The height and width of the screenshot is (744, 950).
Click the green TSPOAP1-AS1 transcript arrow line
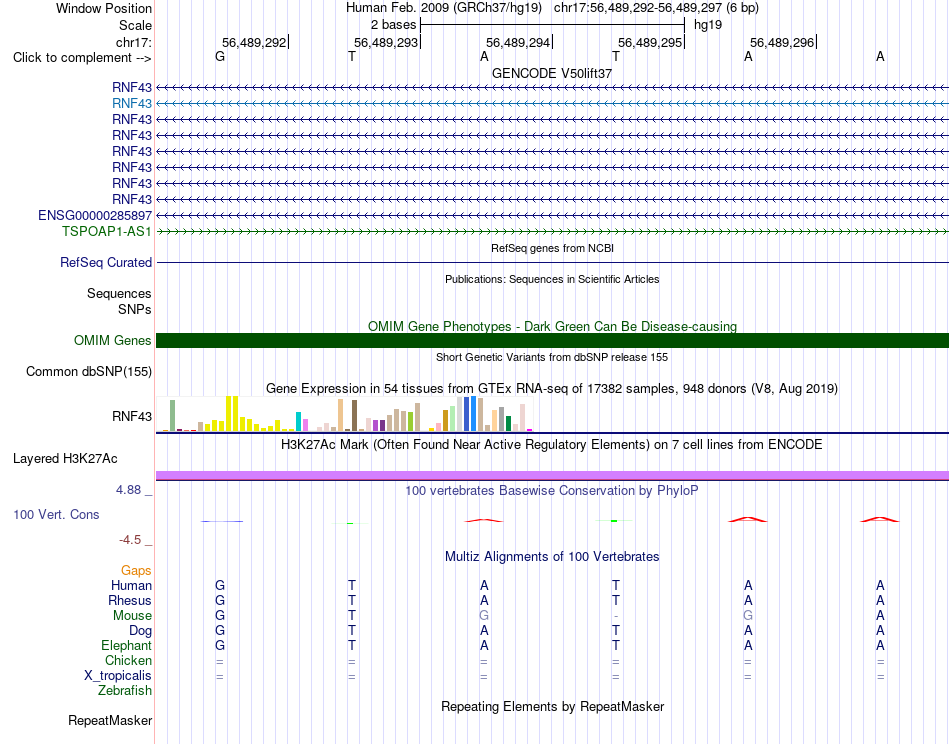click(x=552, y=231)
